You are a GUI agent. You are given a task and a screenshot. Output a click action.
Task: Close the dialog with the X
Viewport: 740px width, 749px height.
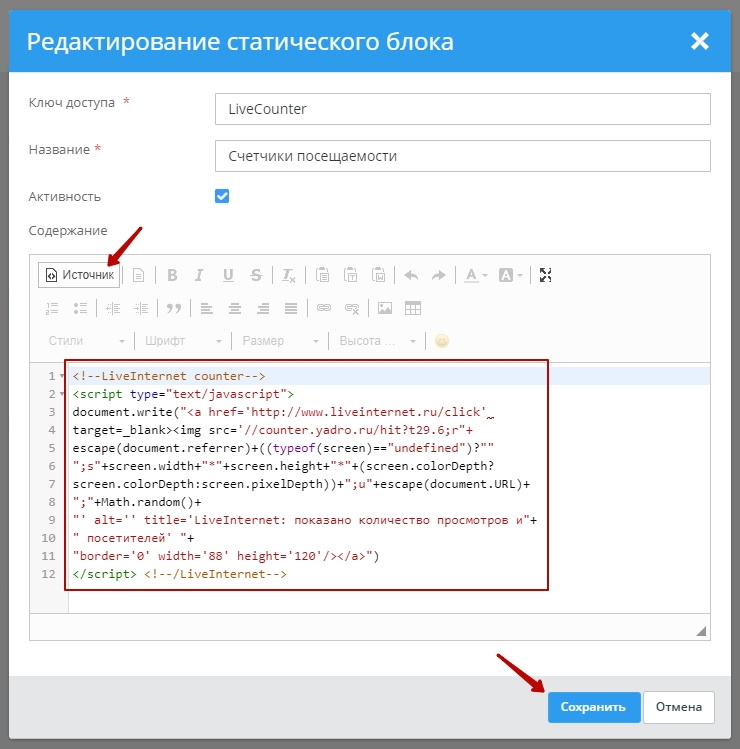(x=700, y=42)
